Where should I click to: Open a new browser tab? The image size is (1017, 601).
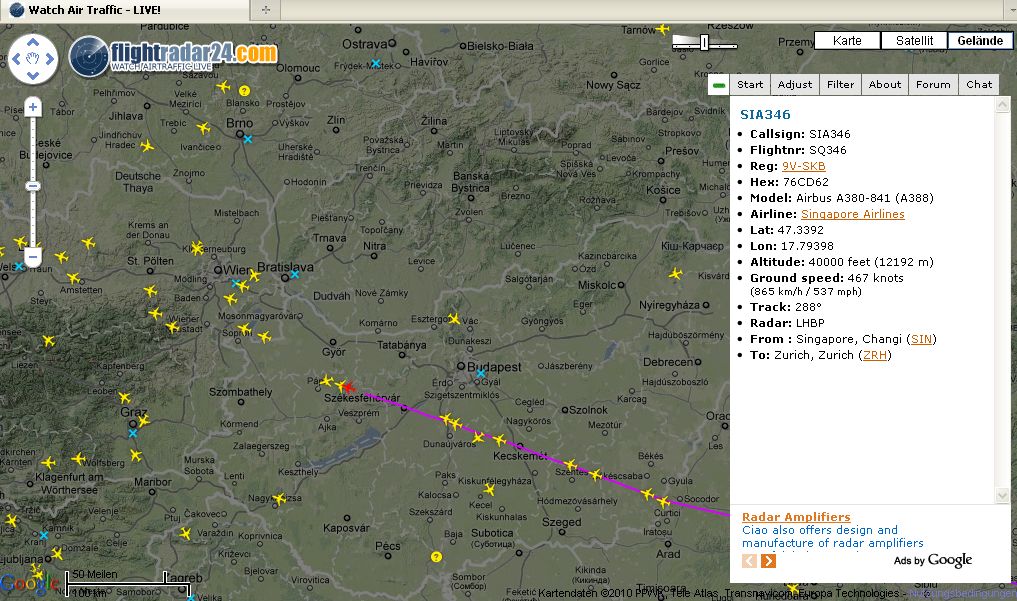point(264,9)
